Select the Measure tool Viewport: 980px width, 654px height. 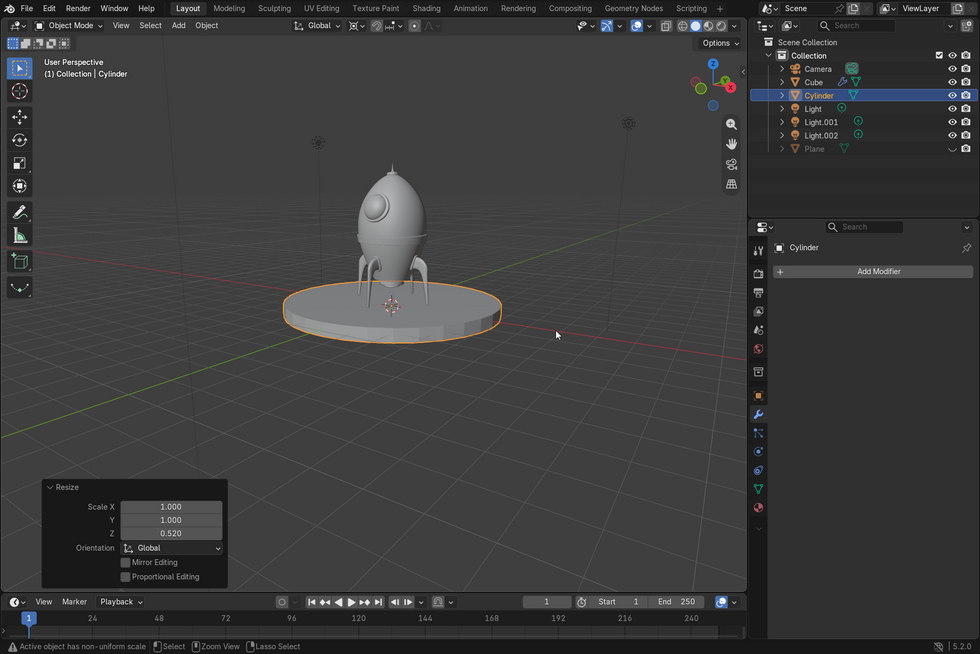pyautogui.click(x=19, y=236)
